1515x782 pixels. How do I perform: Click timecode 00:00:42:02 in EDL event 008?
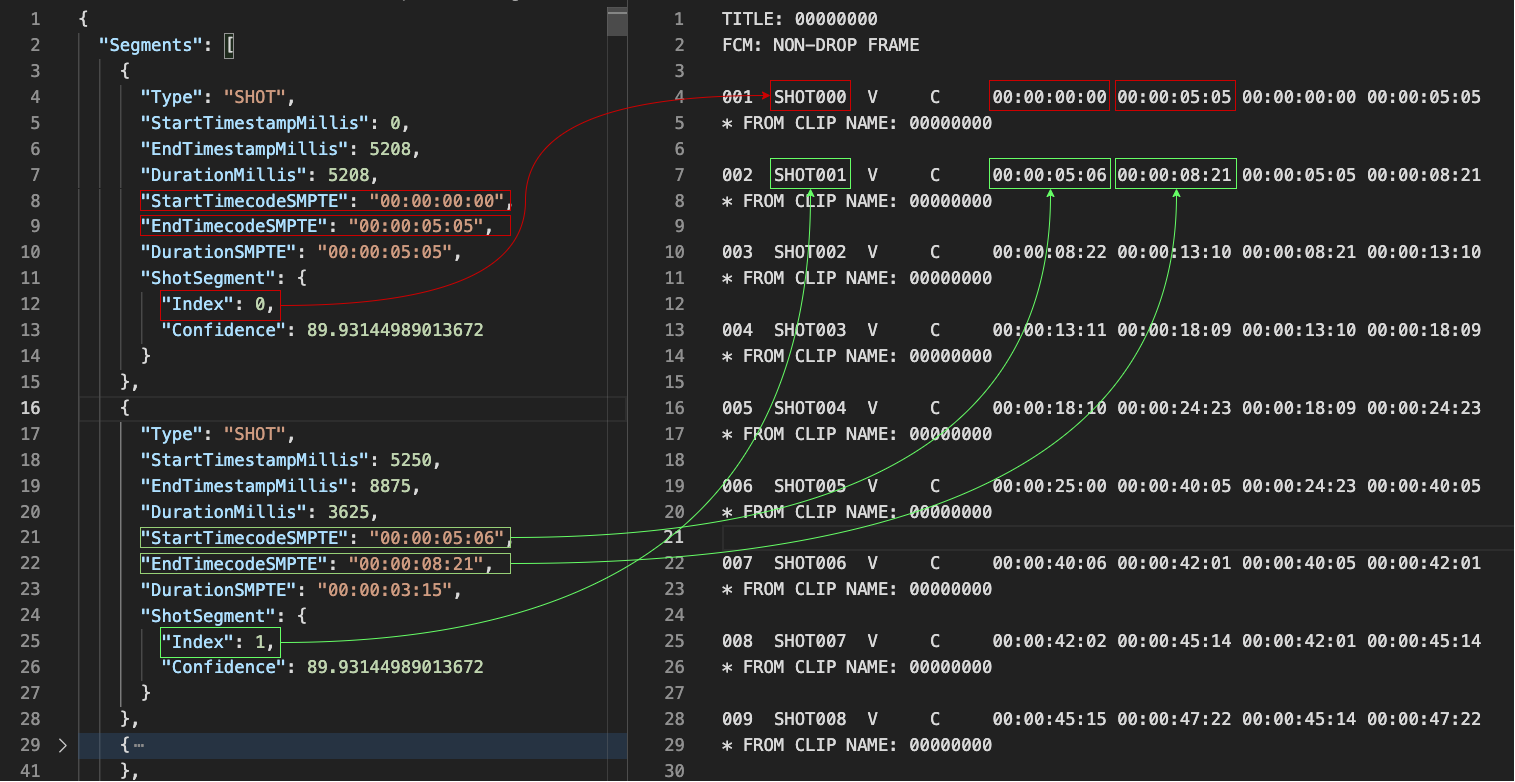point(1050,641)
